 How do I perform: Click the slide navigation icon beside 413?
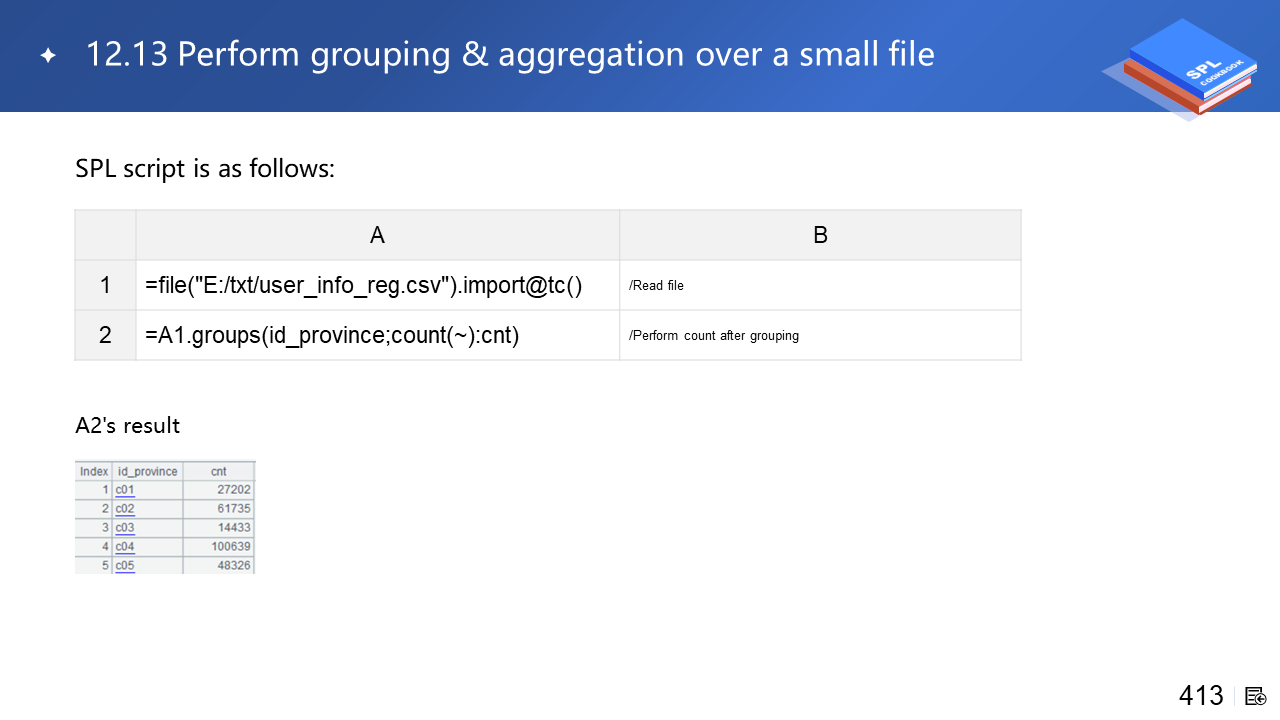tap(1256, 696)
